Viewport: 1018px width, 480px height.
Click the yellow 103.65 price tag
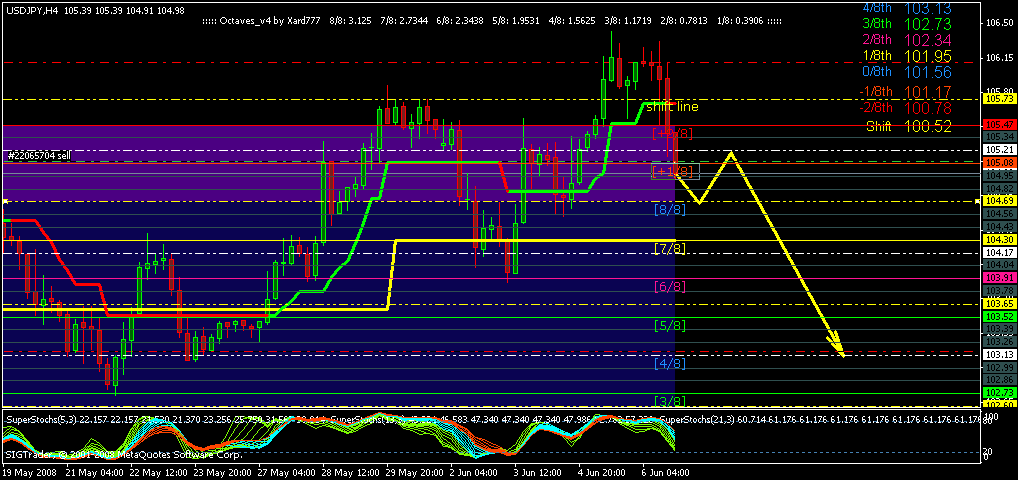coord(999,304)
